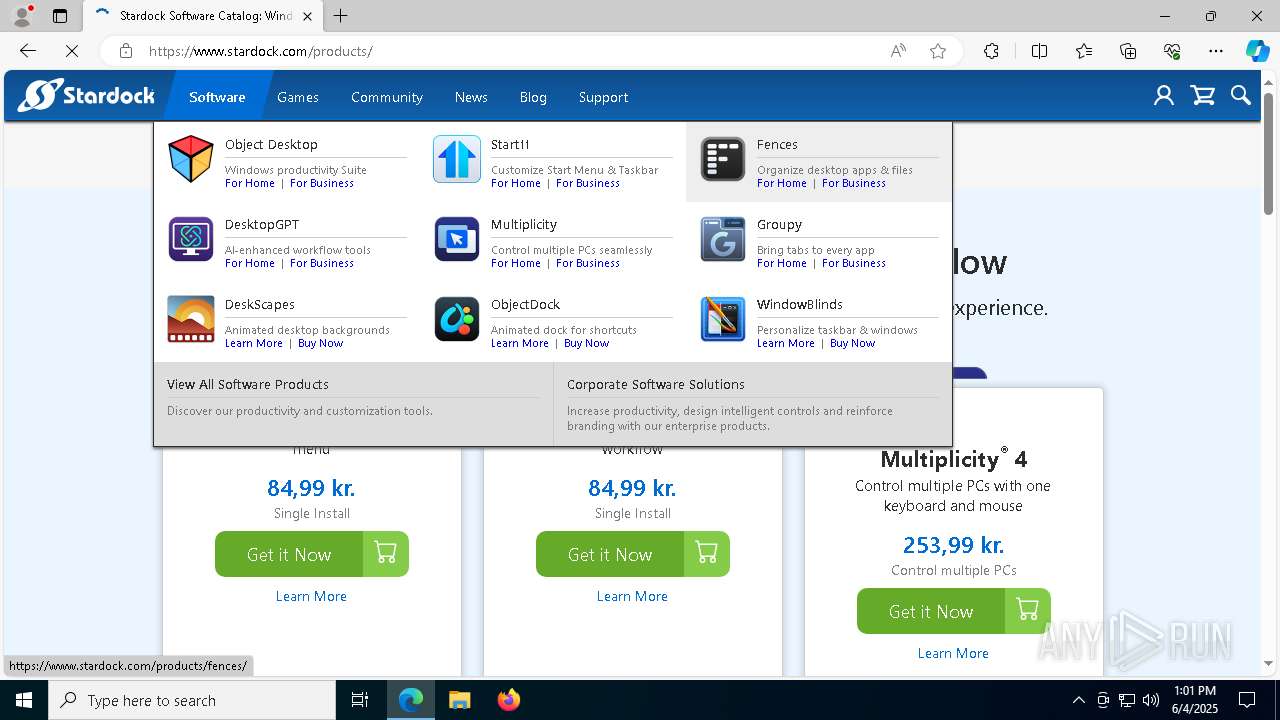Open Learn More under Multiplicity 4
The image size is (1280, 720).
(x=953, y=653)
